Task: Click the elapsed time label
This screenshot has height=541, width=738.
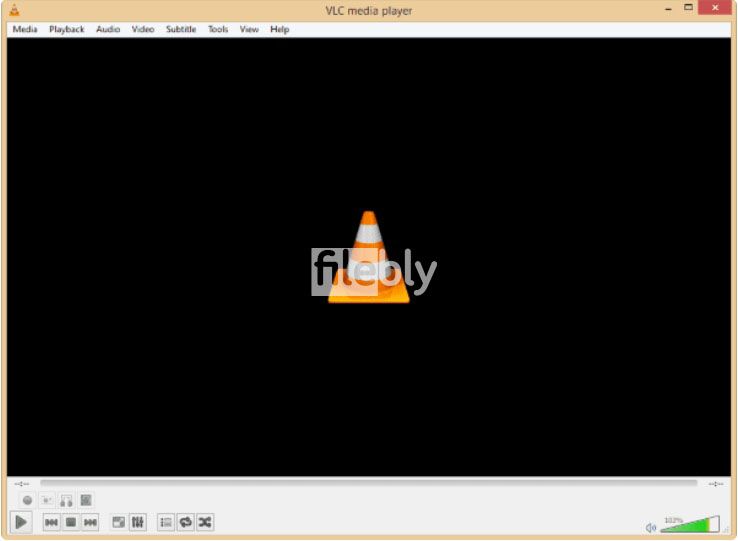Action: 22,484
